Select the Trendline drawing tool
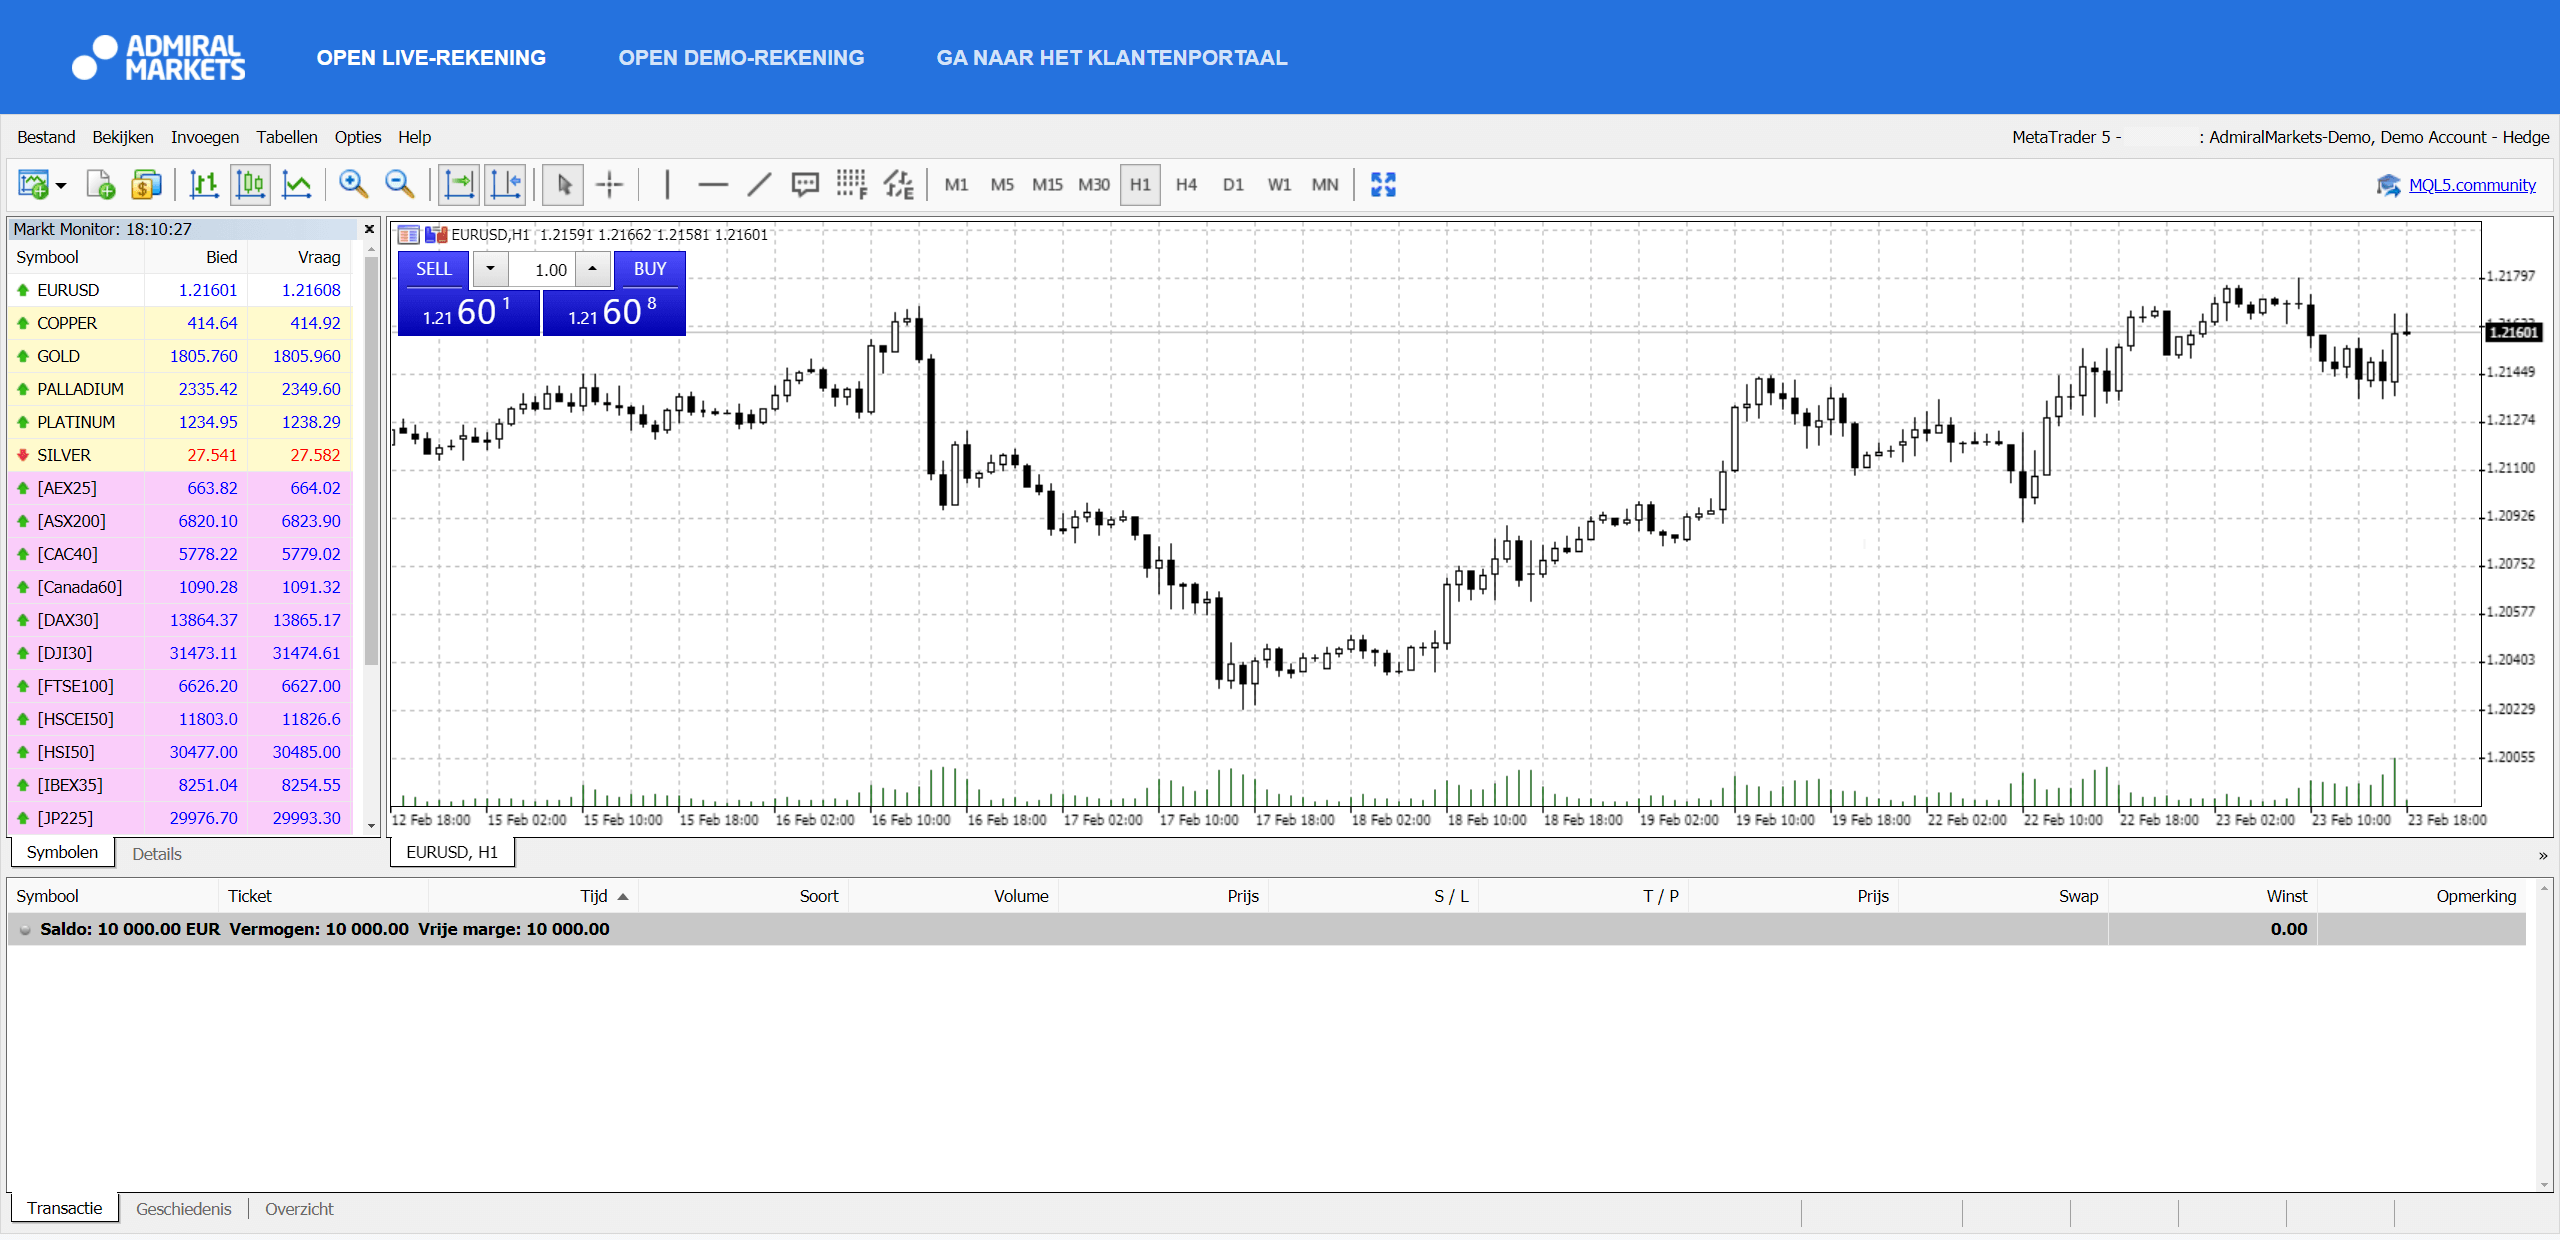Image resolution: width=2560 pixels, height=1240 pixels. [x=758, y=184]
